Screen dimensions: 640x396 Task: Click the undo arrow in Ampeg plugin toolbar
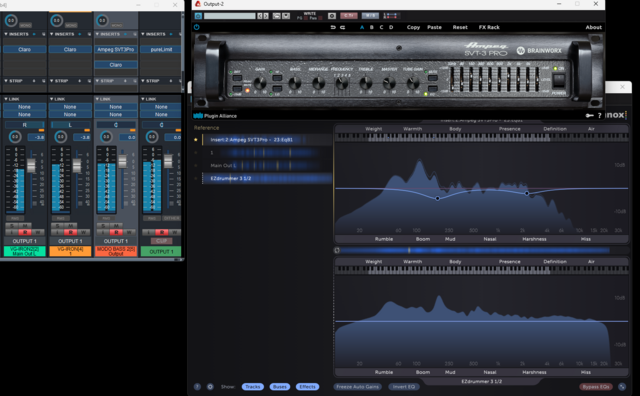(x=333, y=27)
